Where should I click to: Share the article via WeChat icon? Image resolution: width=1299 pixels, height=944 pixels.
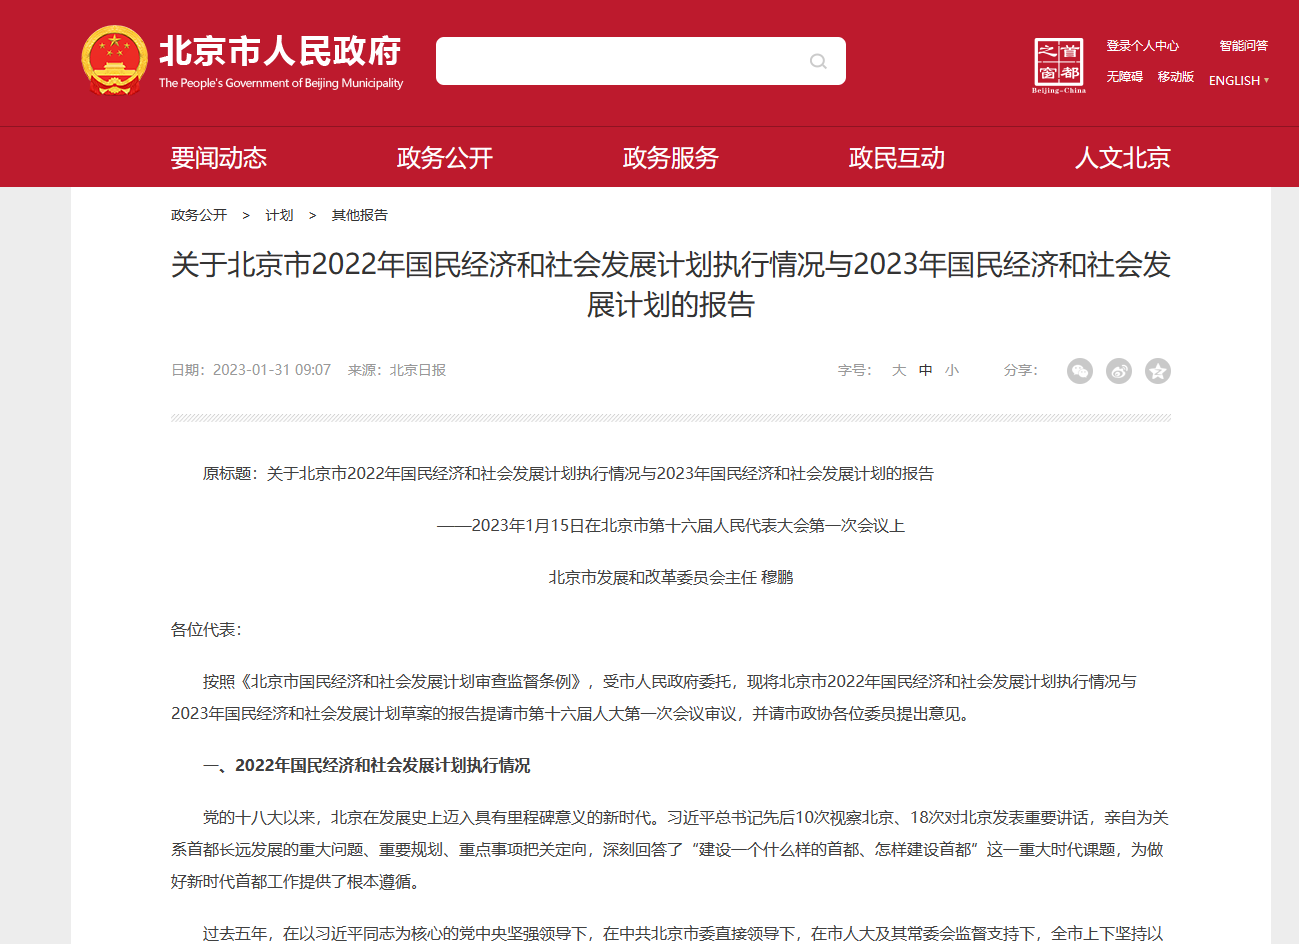point(1080,371)
